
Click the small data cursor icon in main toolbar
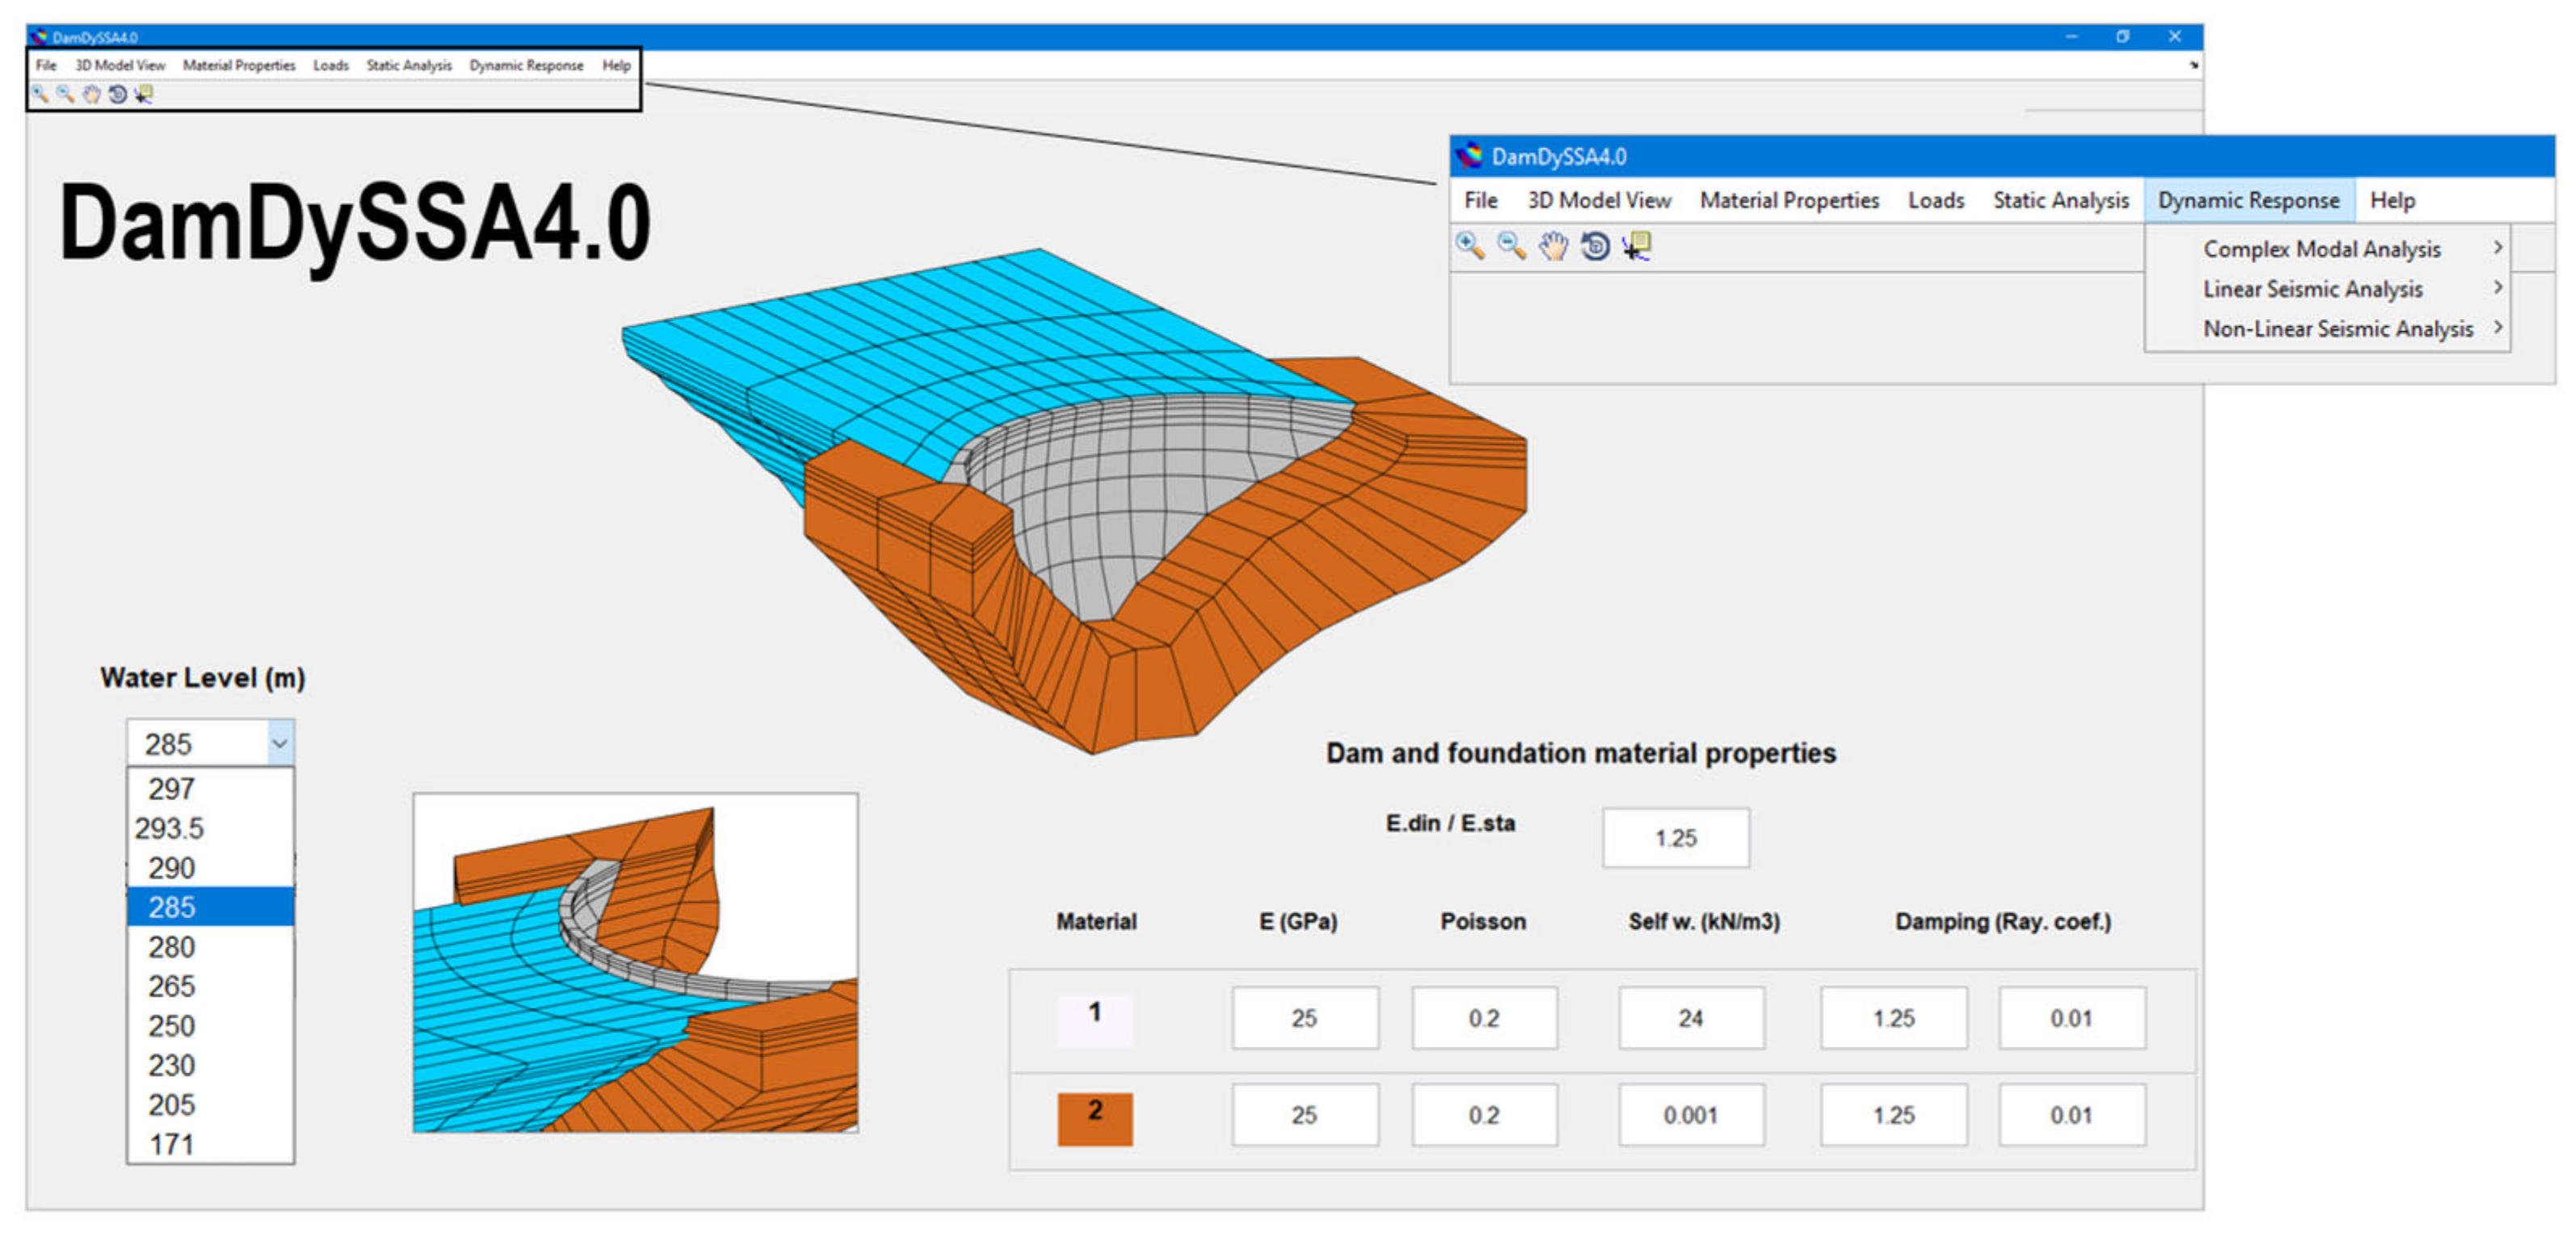[x=144, y=94]
